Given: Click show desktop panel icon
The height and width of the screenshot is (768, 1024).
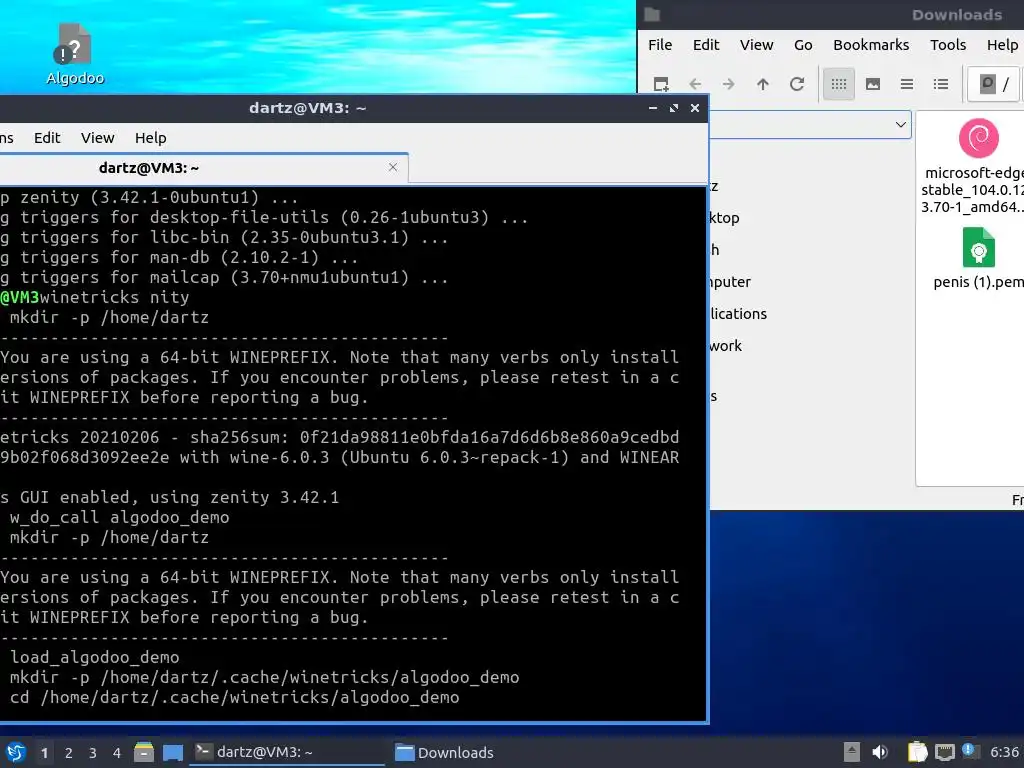Looking at the screenshot, I should pos(173,752).
